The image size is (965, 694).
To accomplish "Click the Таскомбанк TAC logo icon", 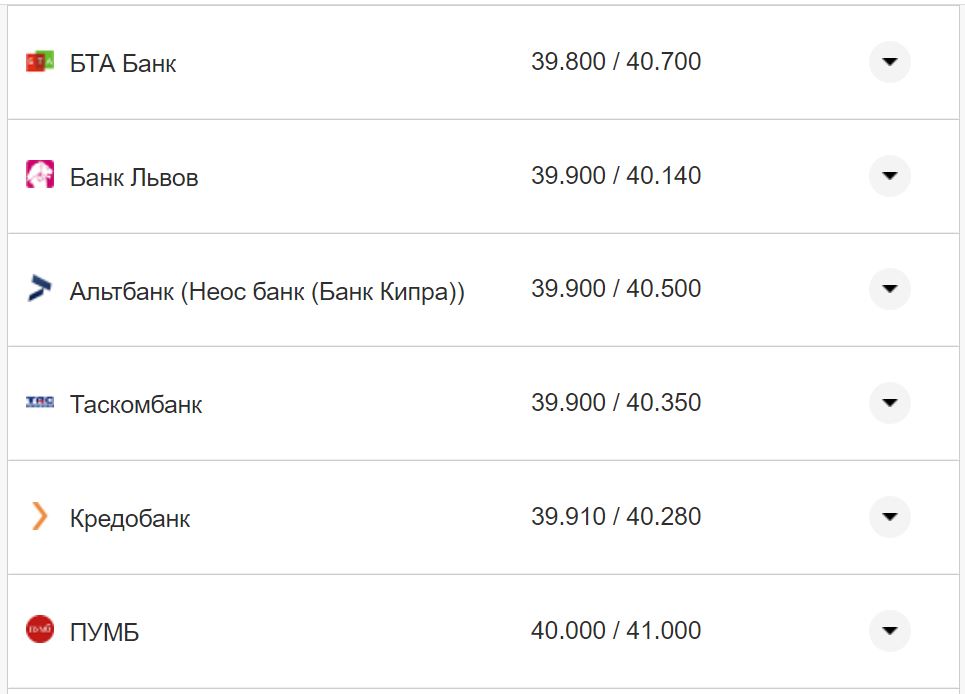I will (40, 403).
